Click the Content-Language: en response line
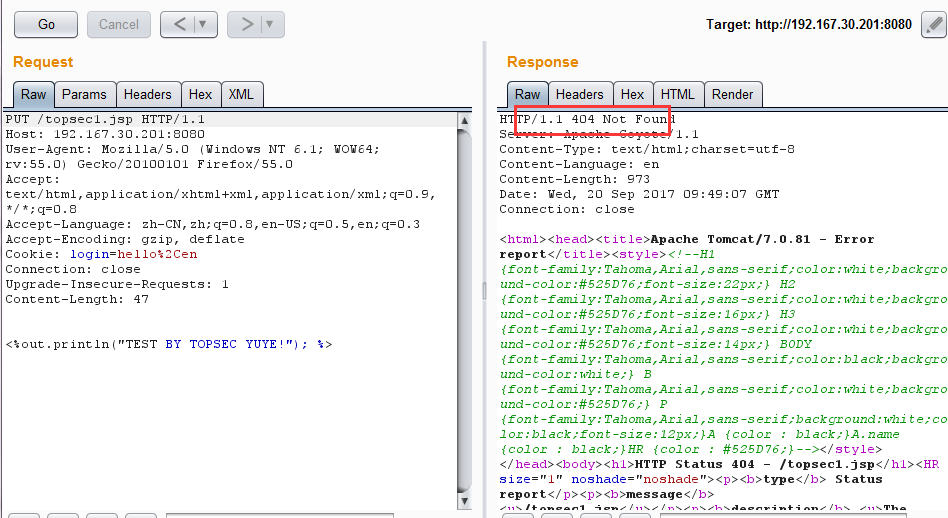The width and height of the screenshot is (948, 518). pos(579,164)
